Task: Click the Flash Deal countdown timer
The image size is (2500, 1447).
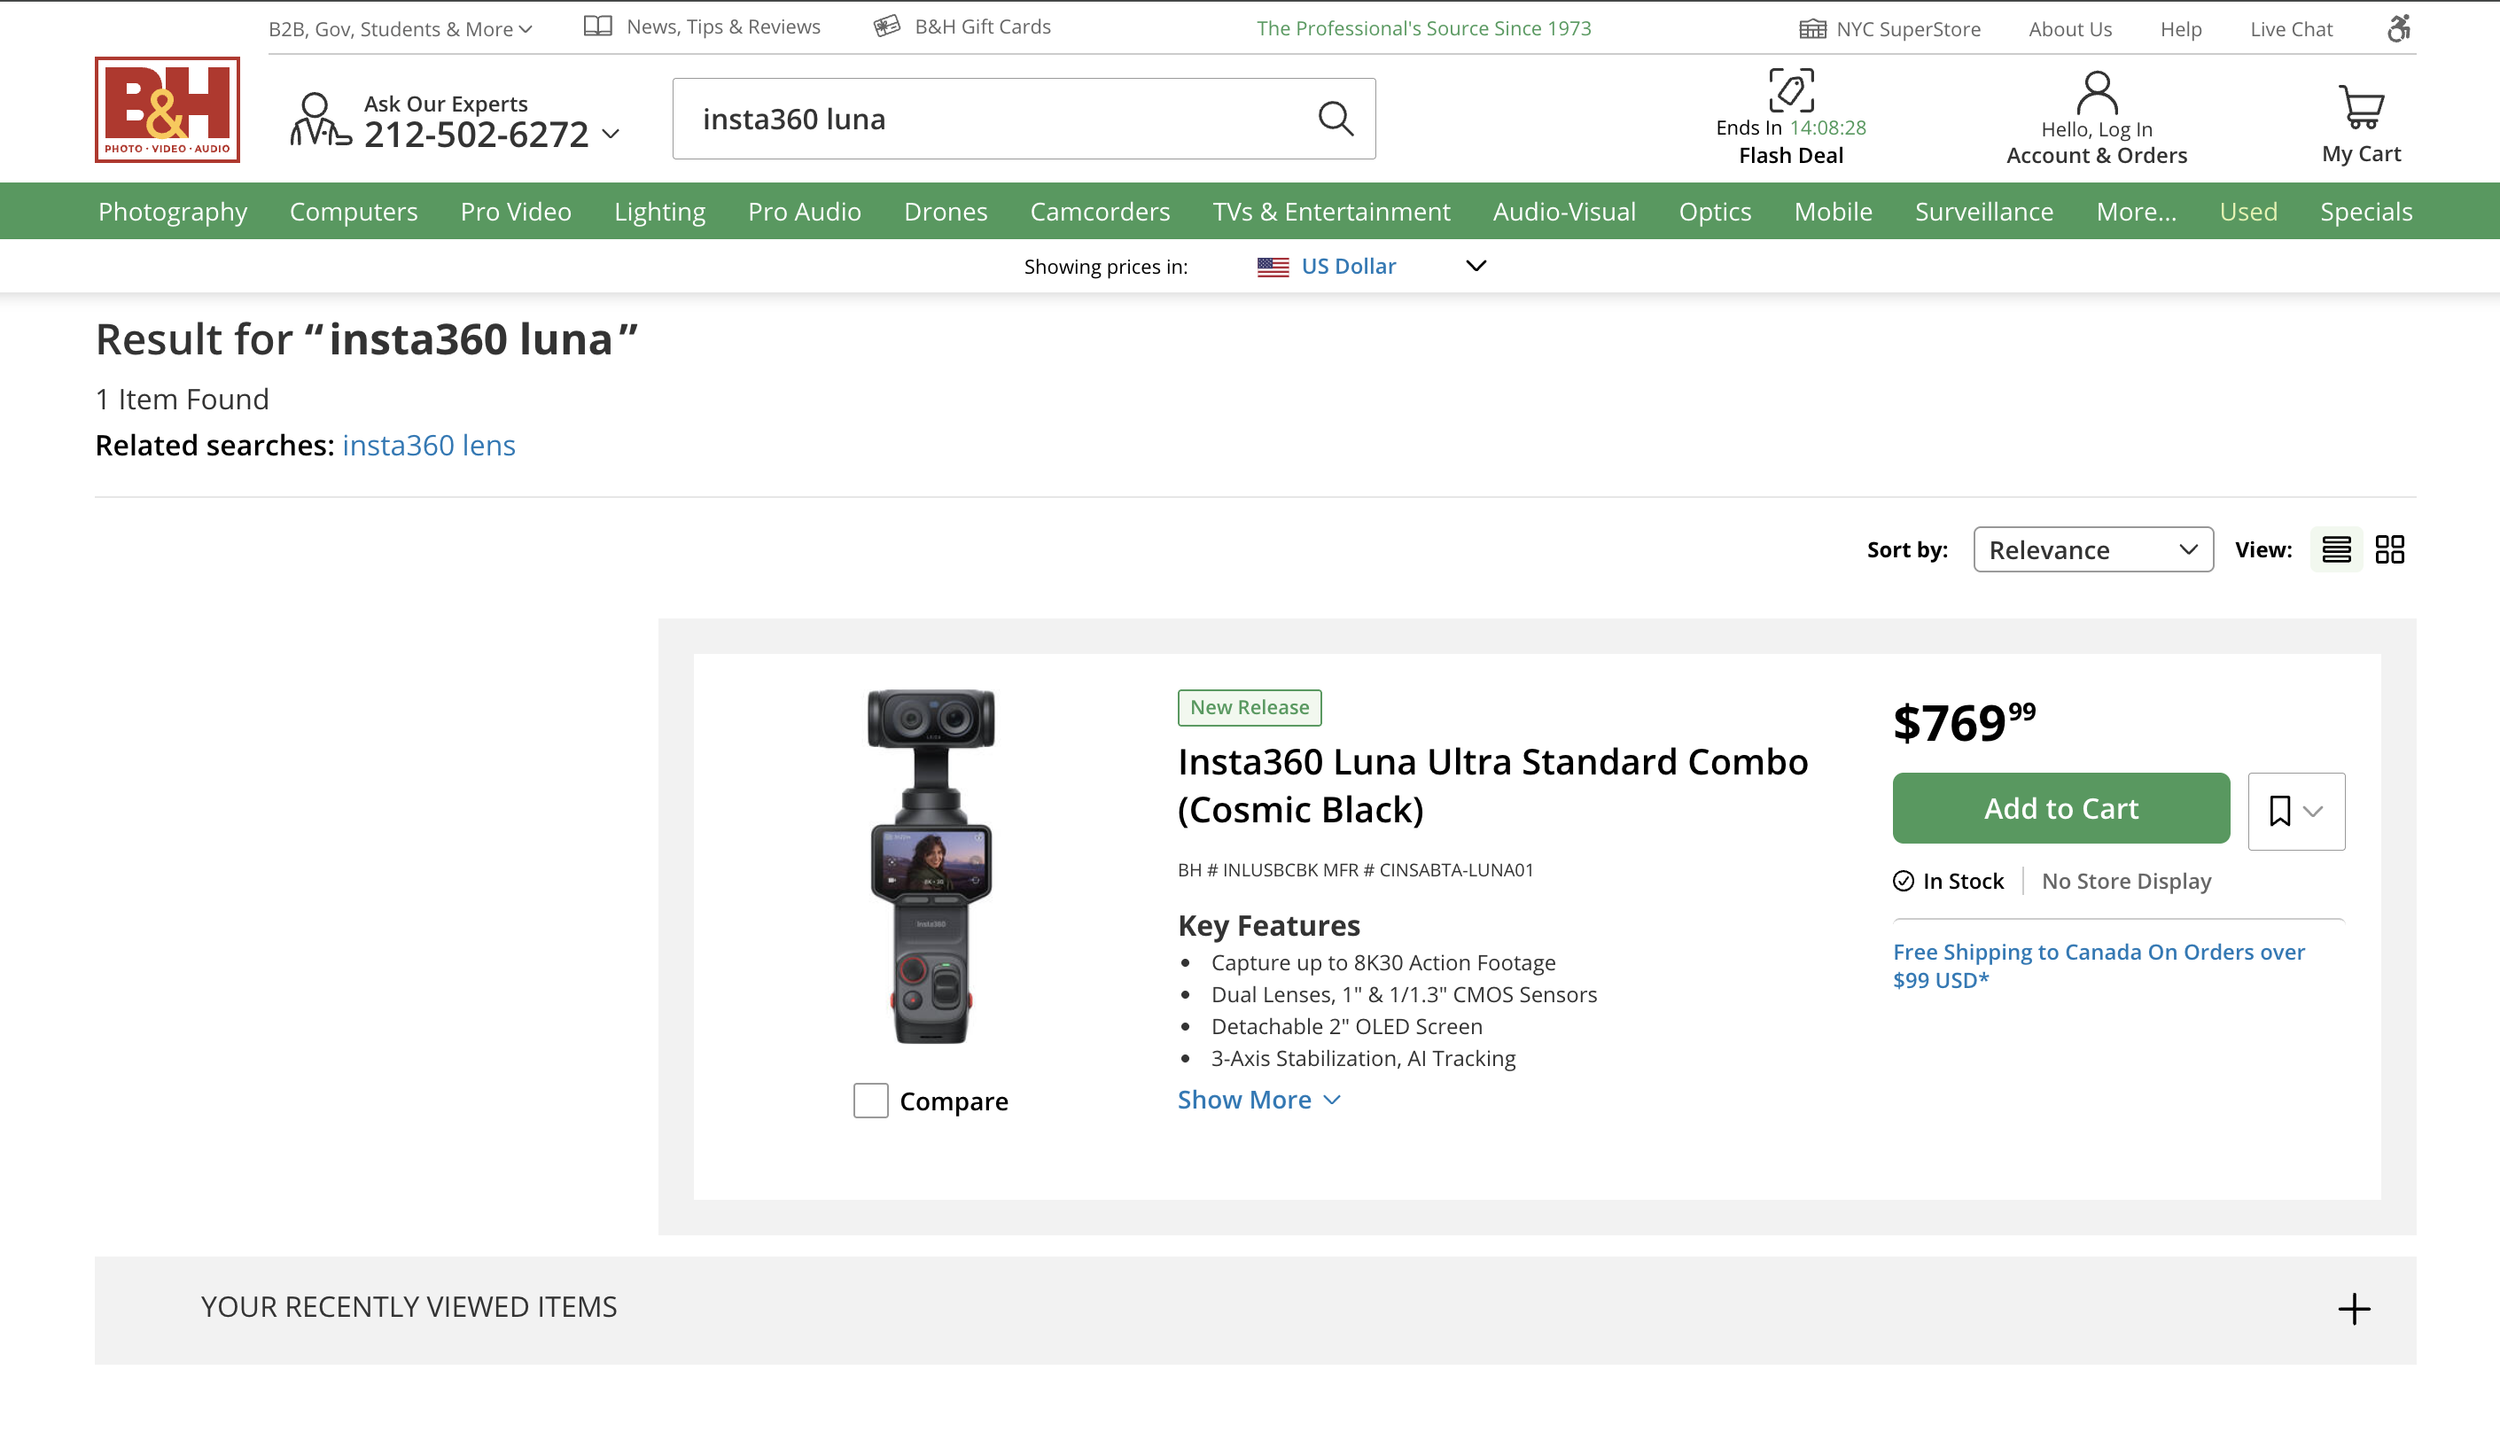Action: [1828, 128]
